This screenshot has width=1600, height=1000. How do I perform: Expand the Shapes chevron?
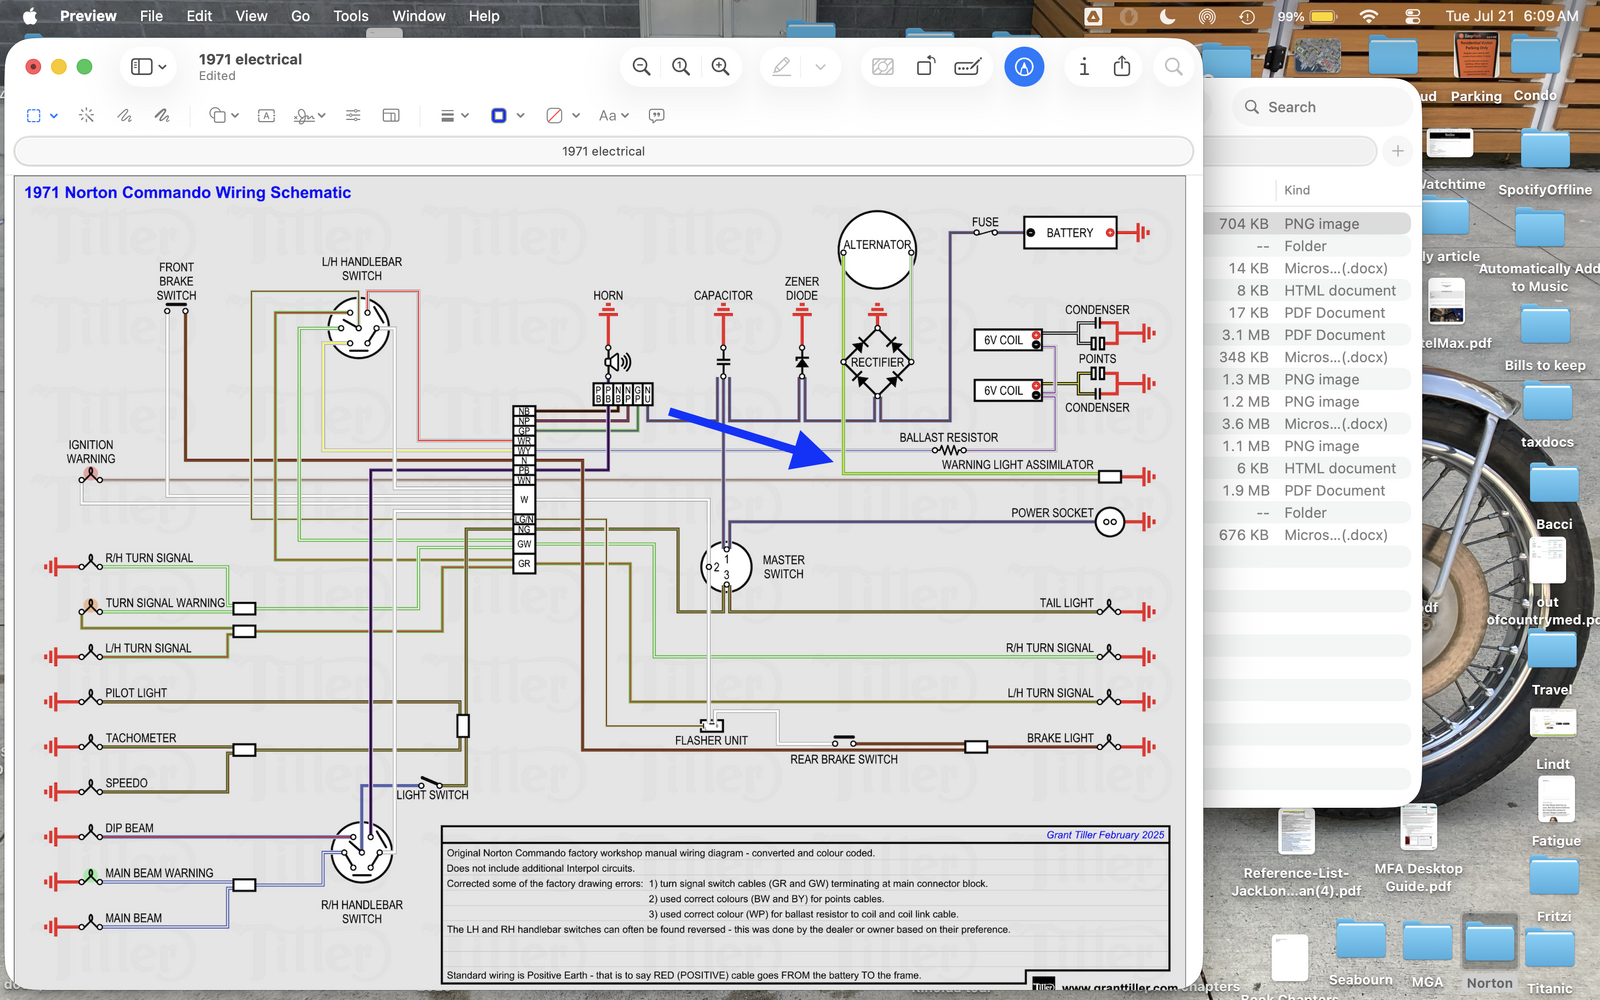click(235, 116)
